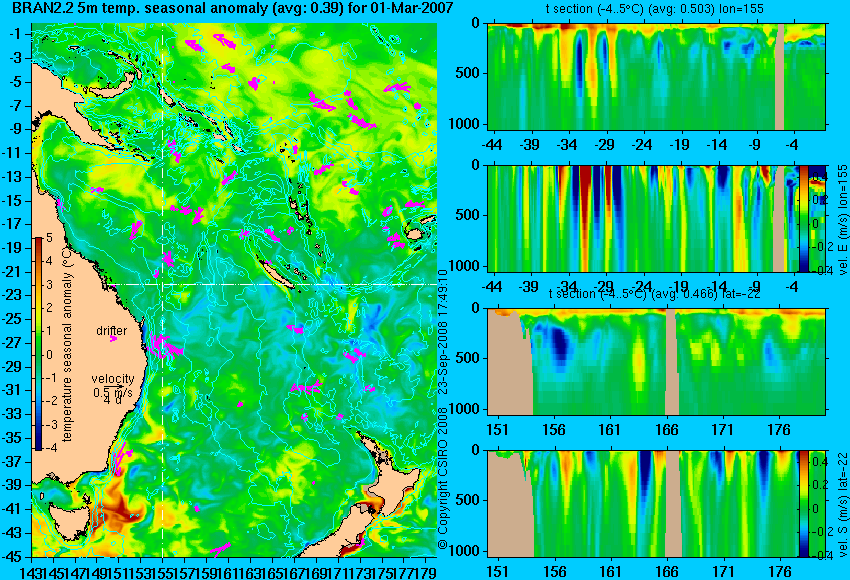Select the 'velocity' legend label
This screenshot has width=850, height=580.
click(113, 379)
